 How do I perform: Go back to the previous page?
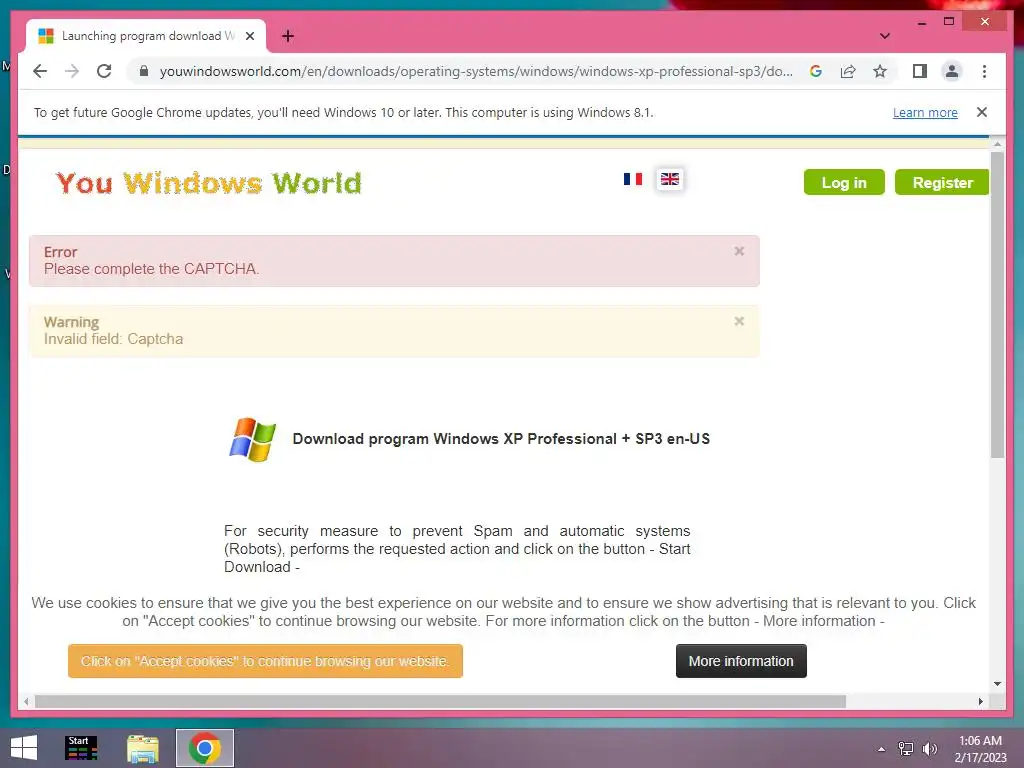[40, 71]
